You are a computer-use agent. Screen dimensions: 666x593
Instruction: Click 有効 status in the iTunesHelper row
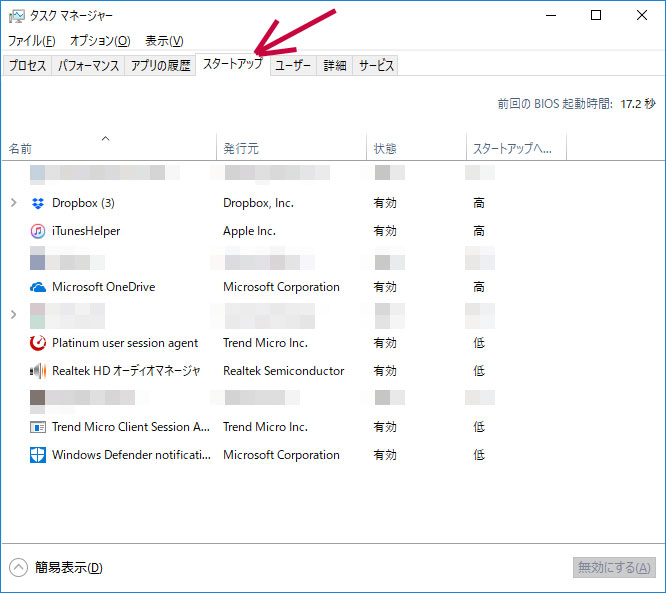tap(385, 231)
